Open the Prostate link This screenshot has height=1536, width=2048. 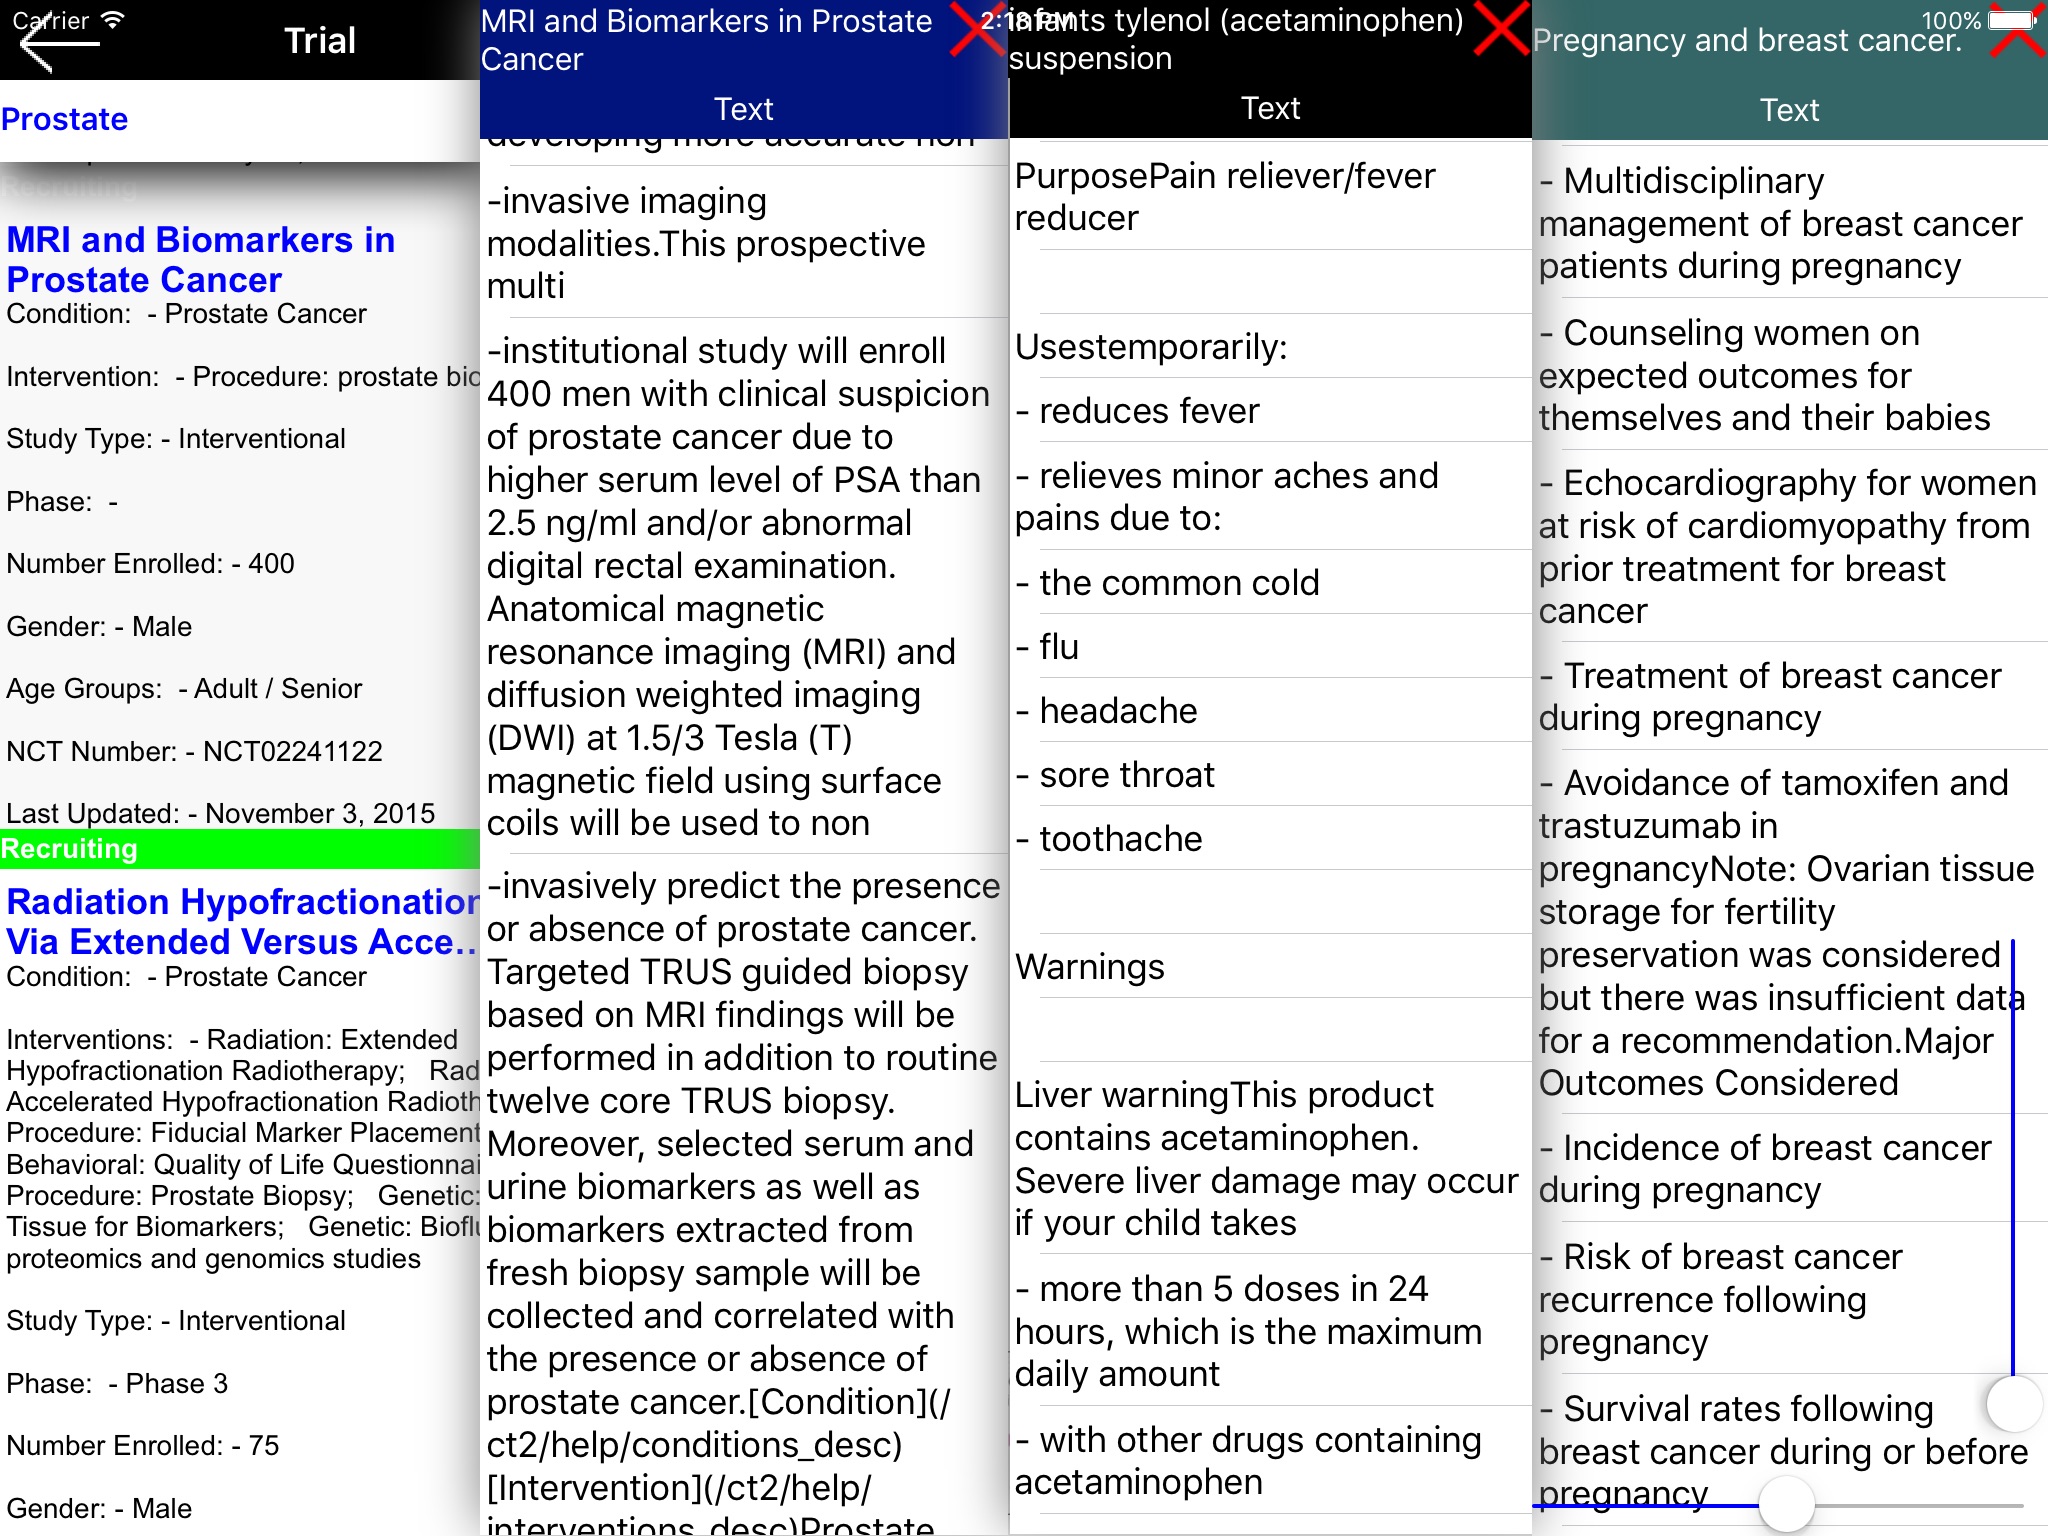point(65,119)
